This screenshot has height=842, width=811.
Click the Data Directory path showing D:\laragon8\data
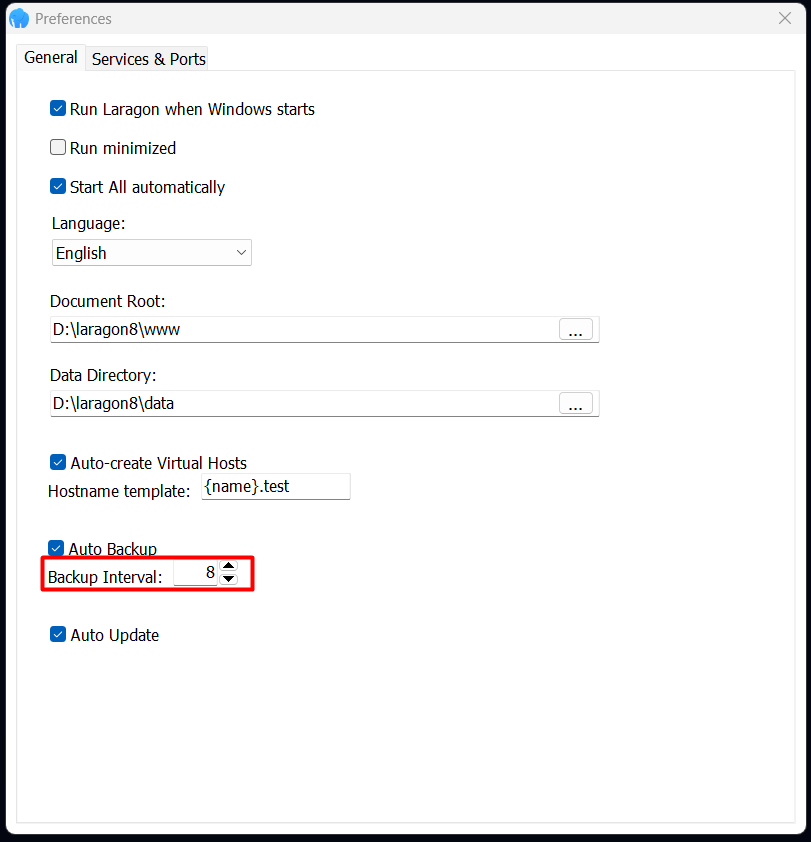coord(300,404)
